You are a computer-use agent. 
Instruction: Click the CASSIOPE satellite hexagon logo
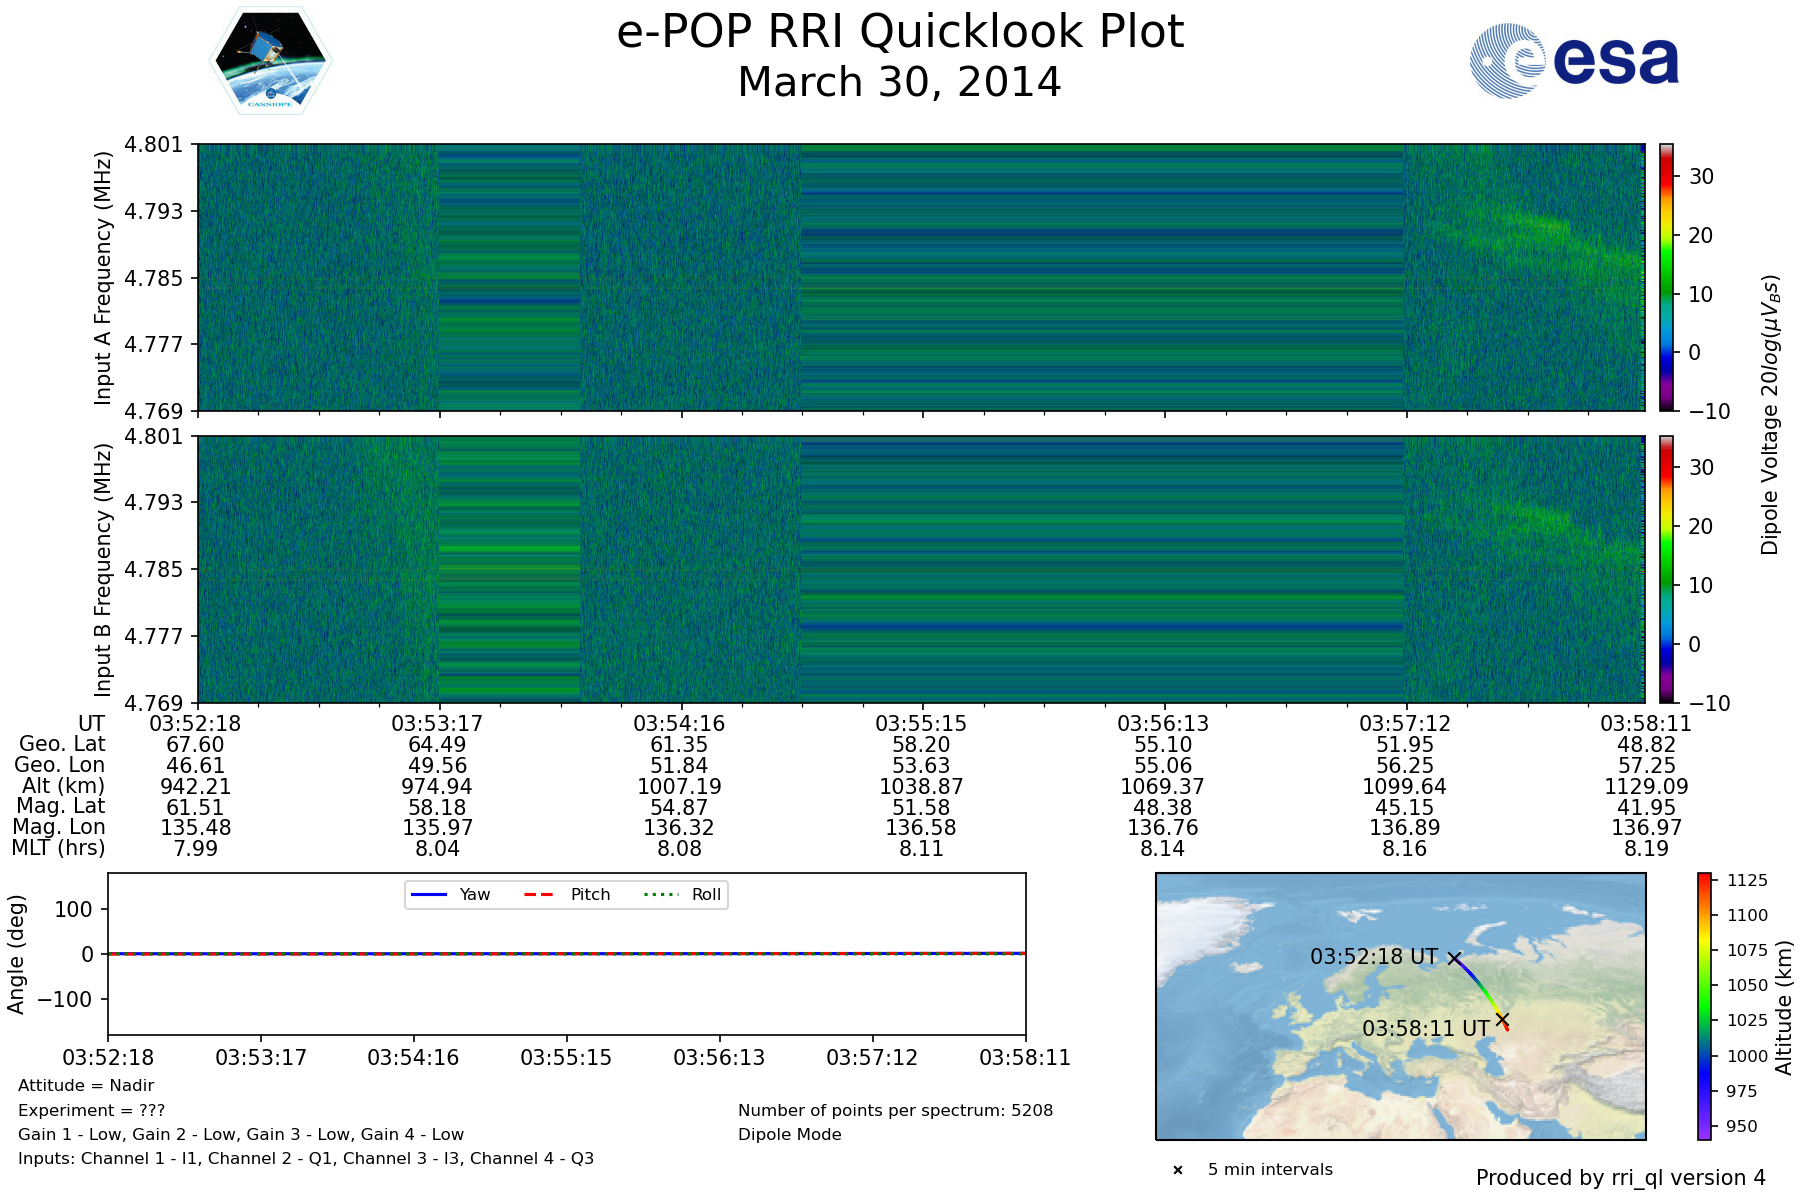270,62
